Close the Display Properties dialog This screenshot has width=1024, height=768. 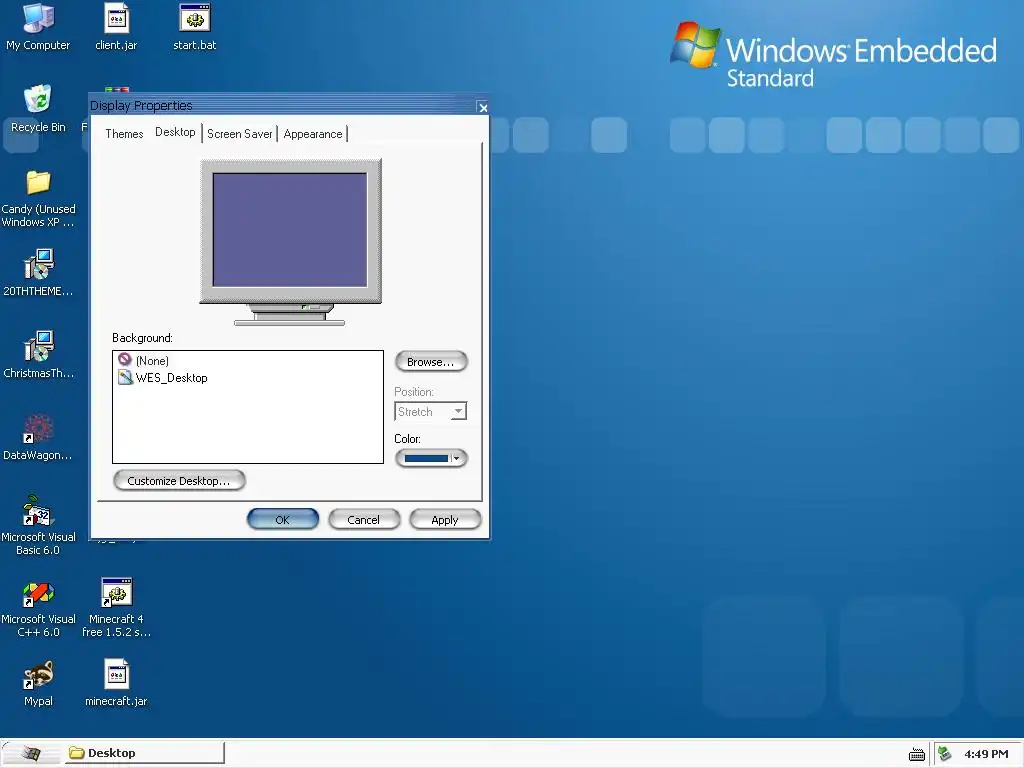pyautogui.click(x=483, y=108)
